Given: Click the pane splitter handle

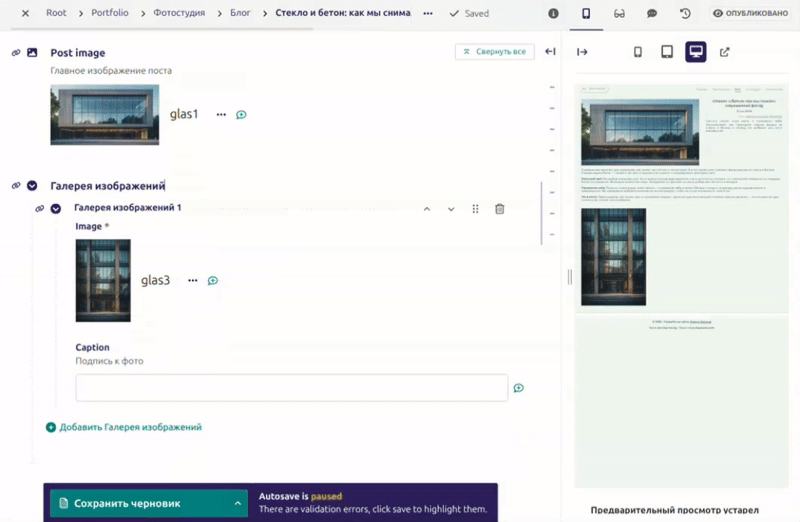Looking at the screenshot, I should 570,277.
